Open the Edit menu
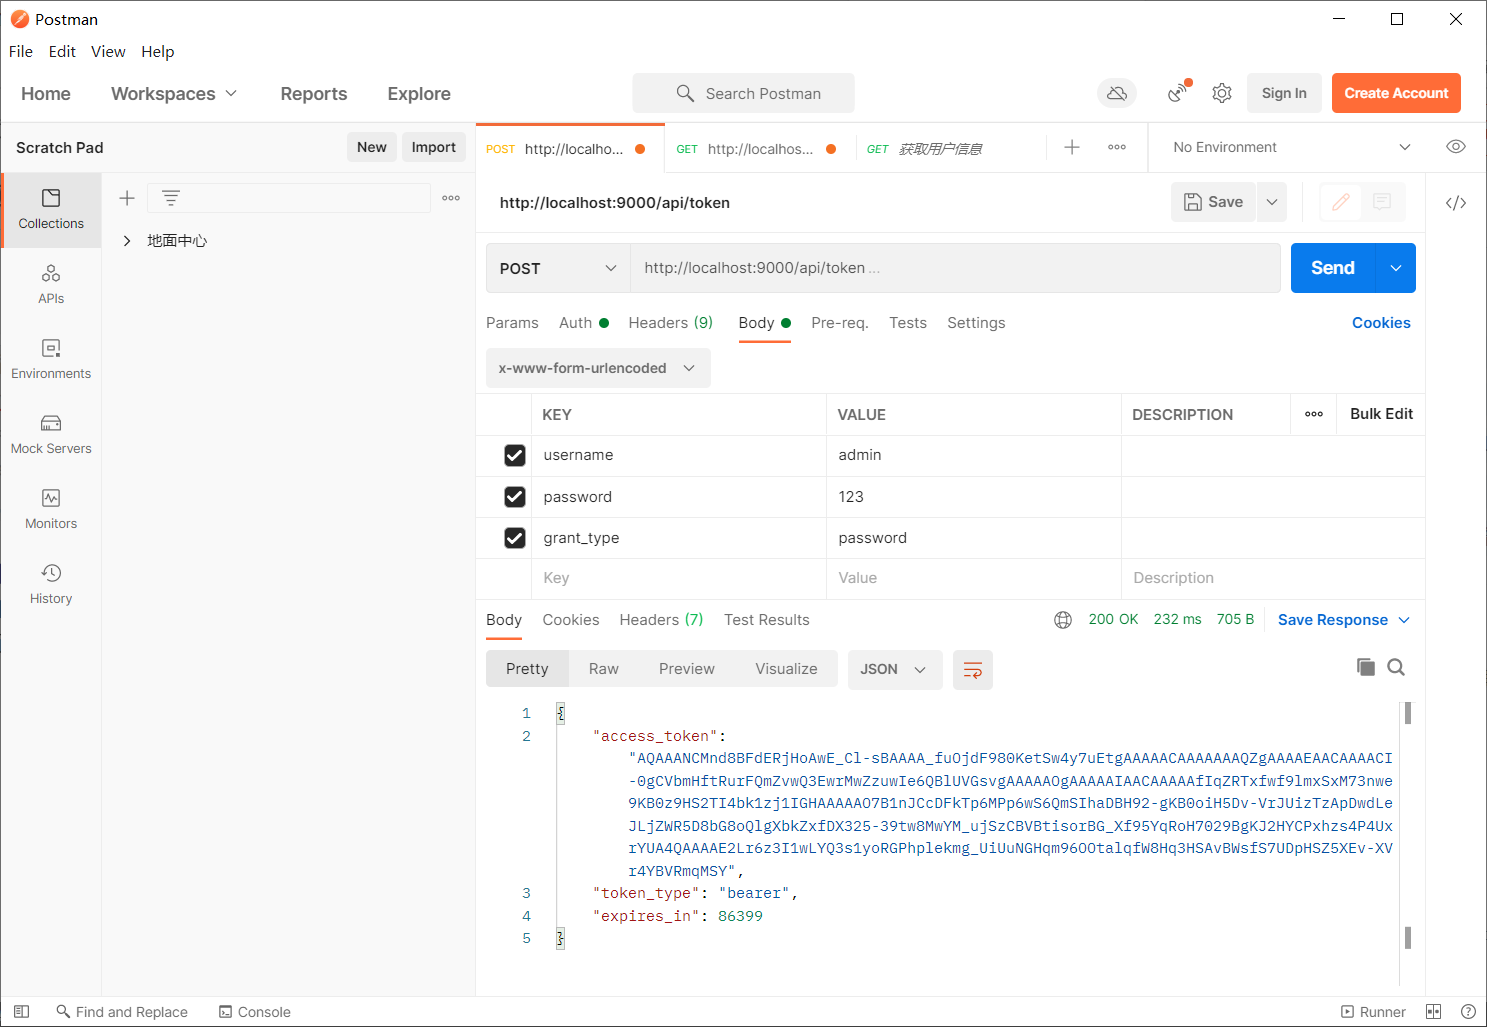 tap(62, 52)
